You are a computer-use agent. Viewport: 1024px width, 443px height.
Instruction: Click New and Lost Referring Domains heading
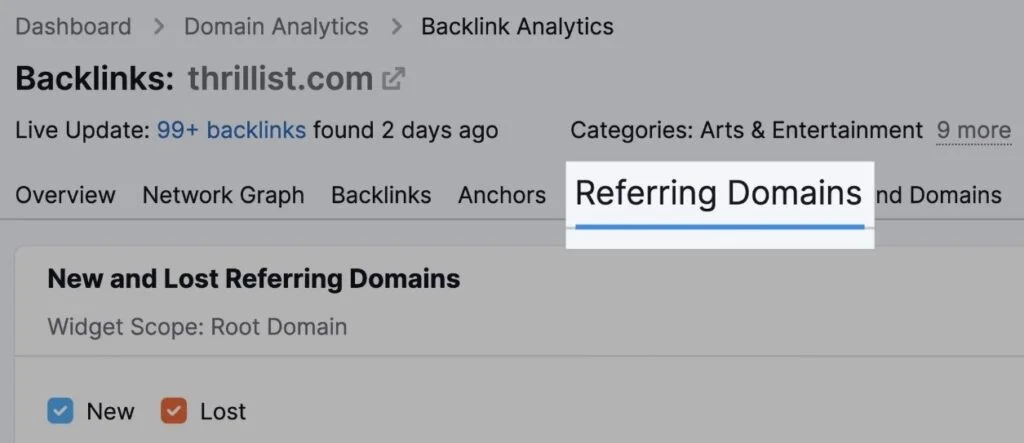(x=253, y=279)
